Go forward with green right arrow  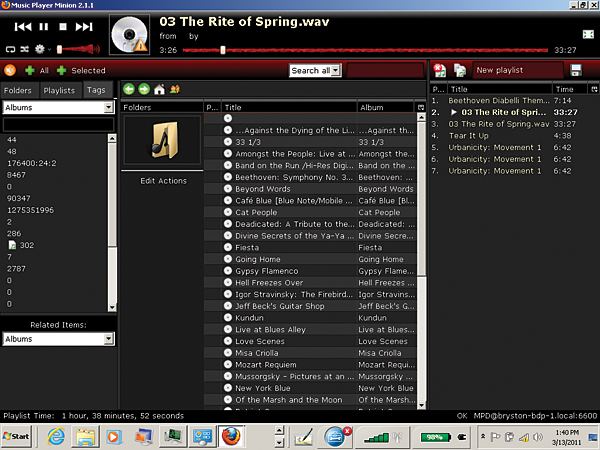[144, 89]
